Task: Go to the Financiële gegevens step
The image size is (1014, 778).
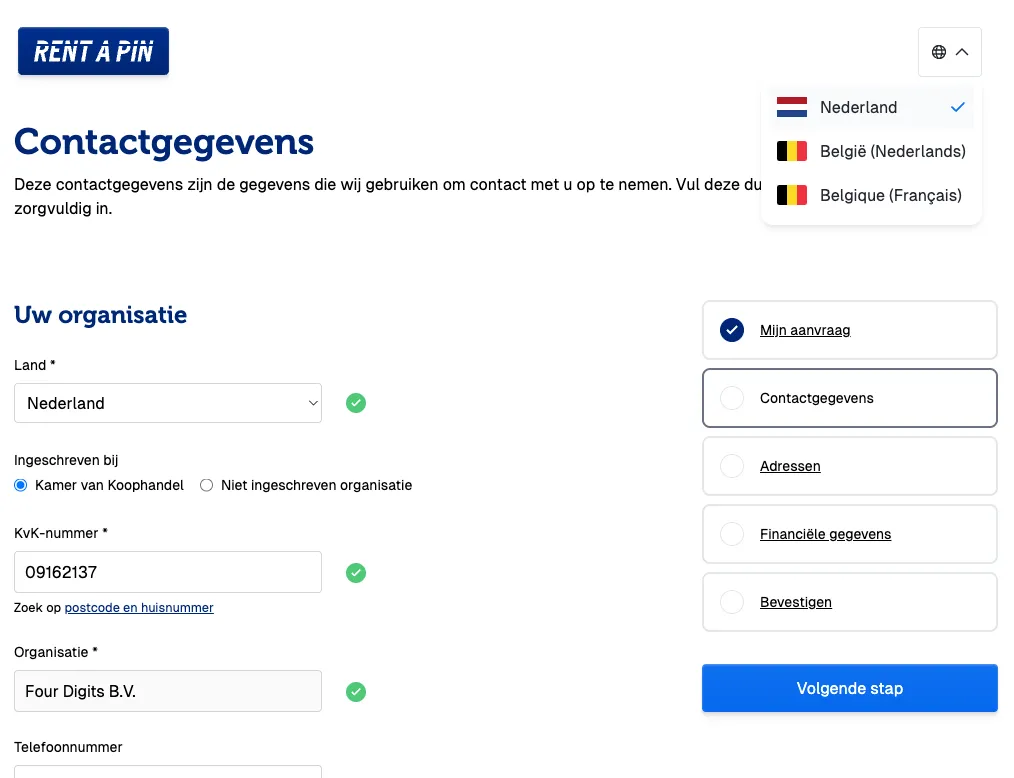Action: (826, 534)
